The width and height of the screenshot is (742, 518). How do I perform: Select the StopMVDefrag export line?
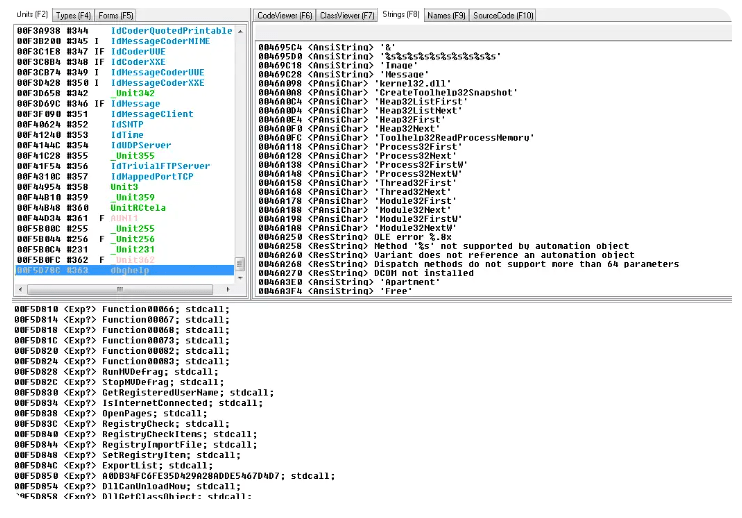[119, 382]
